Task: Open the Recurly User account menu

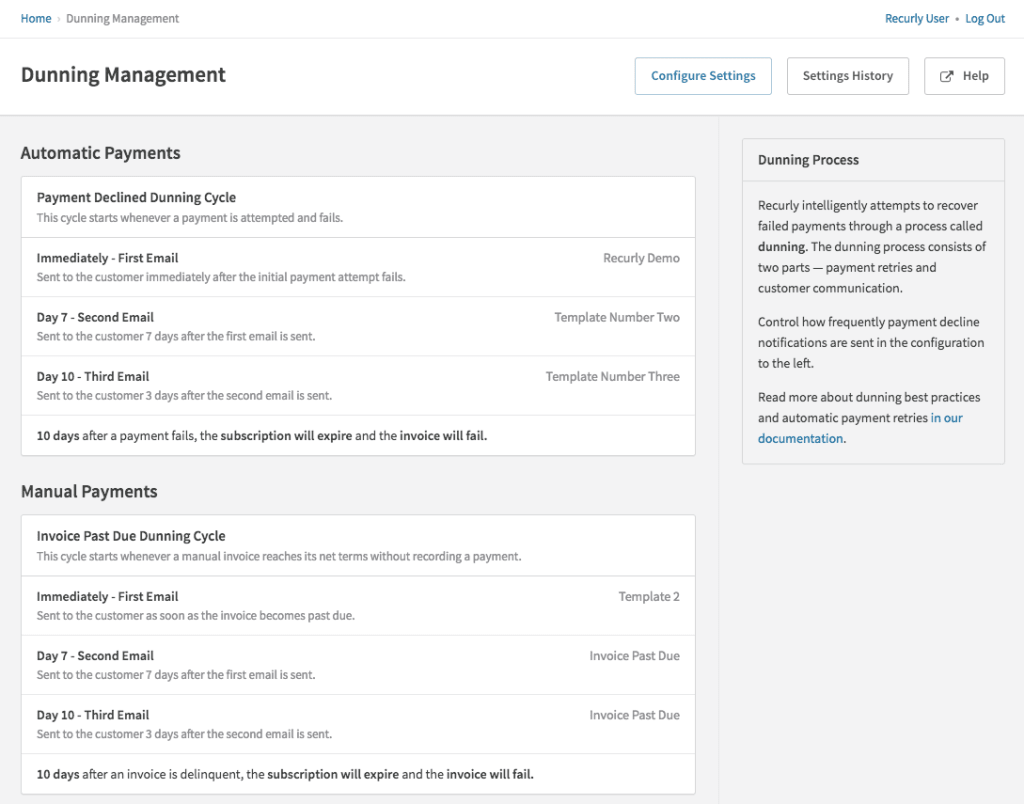Action: click(x=916, y=18)
